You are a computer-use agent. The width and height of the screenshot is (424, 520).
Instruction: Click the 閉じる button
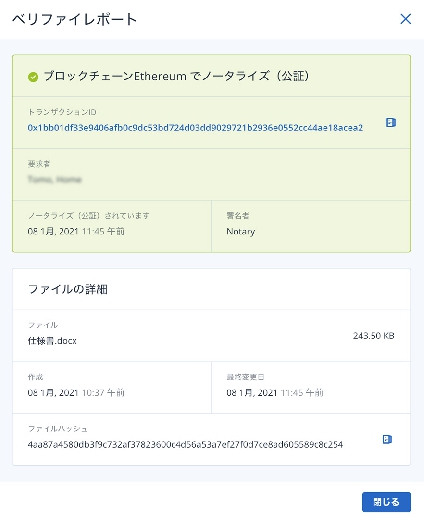click(x=386, y=502)
